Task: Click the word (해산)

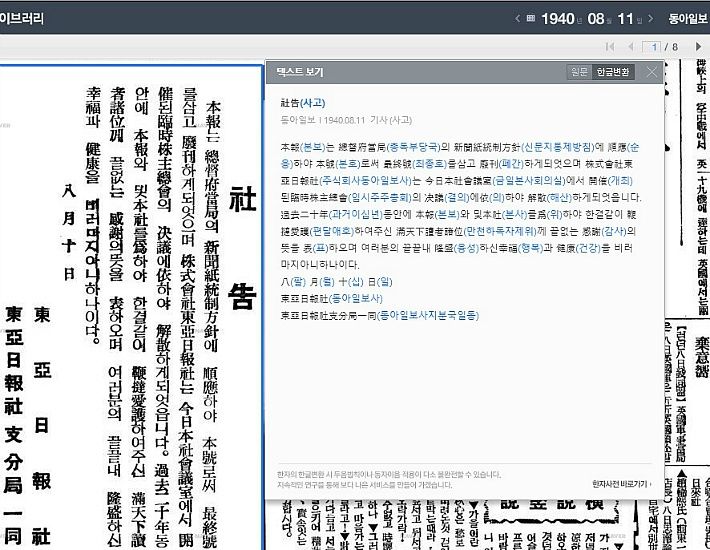Action: (x=560, y=197)
